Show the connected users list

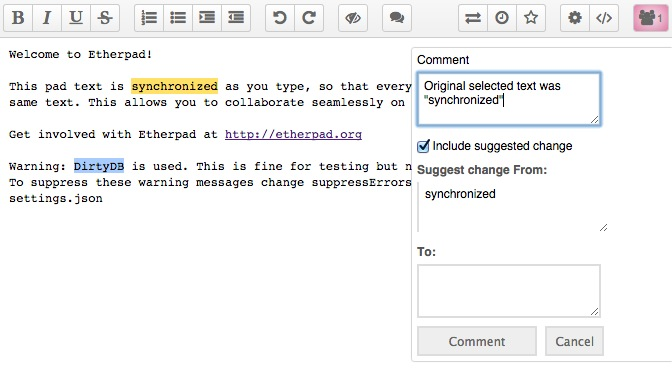(x=651, y=18)
